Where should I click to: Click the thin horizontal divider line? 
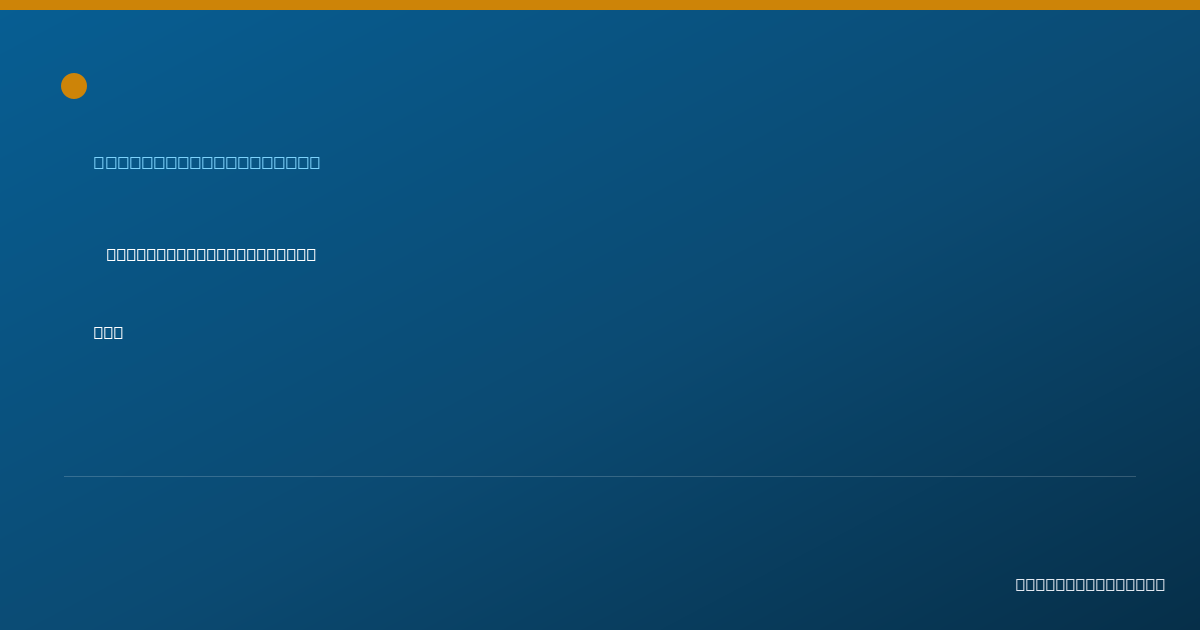pyautogui.click(x=600, y=476)
